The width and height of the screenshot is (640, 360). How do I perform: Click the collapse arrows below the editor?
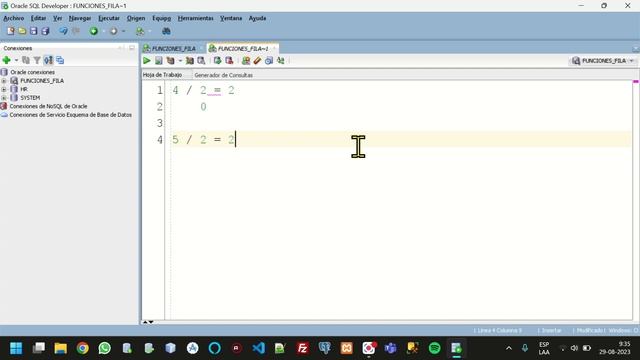(148, 322)
